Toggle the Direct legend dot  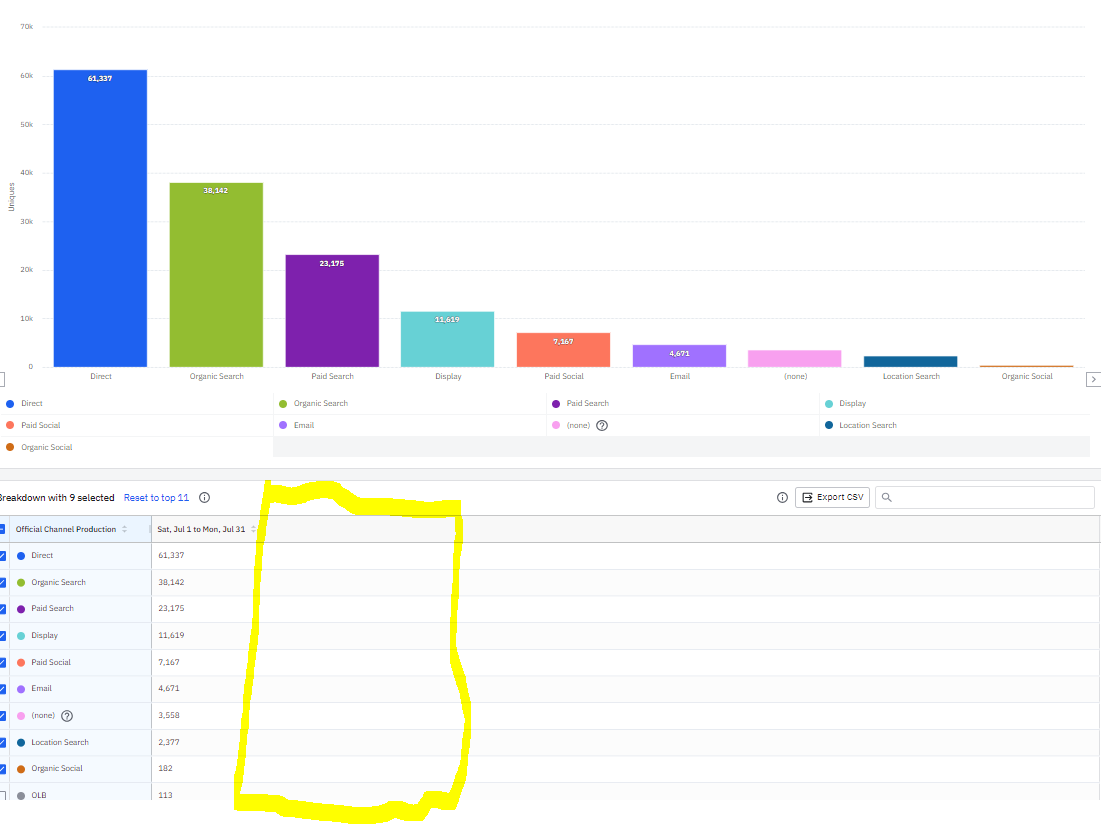click(10, 404)
